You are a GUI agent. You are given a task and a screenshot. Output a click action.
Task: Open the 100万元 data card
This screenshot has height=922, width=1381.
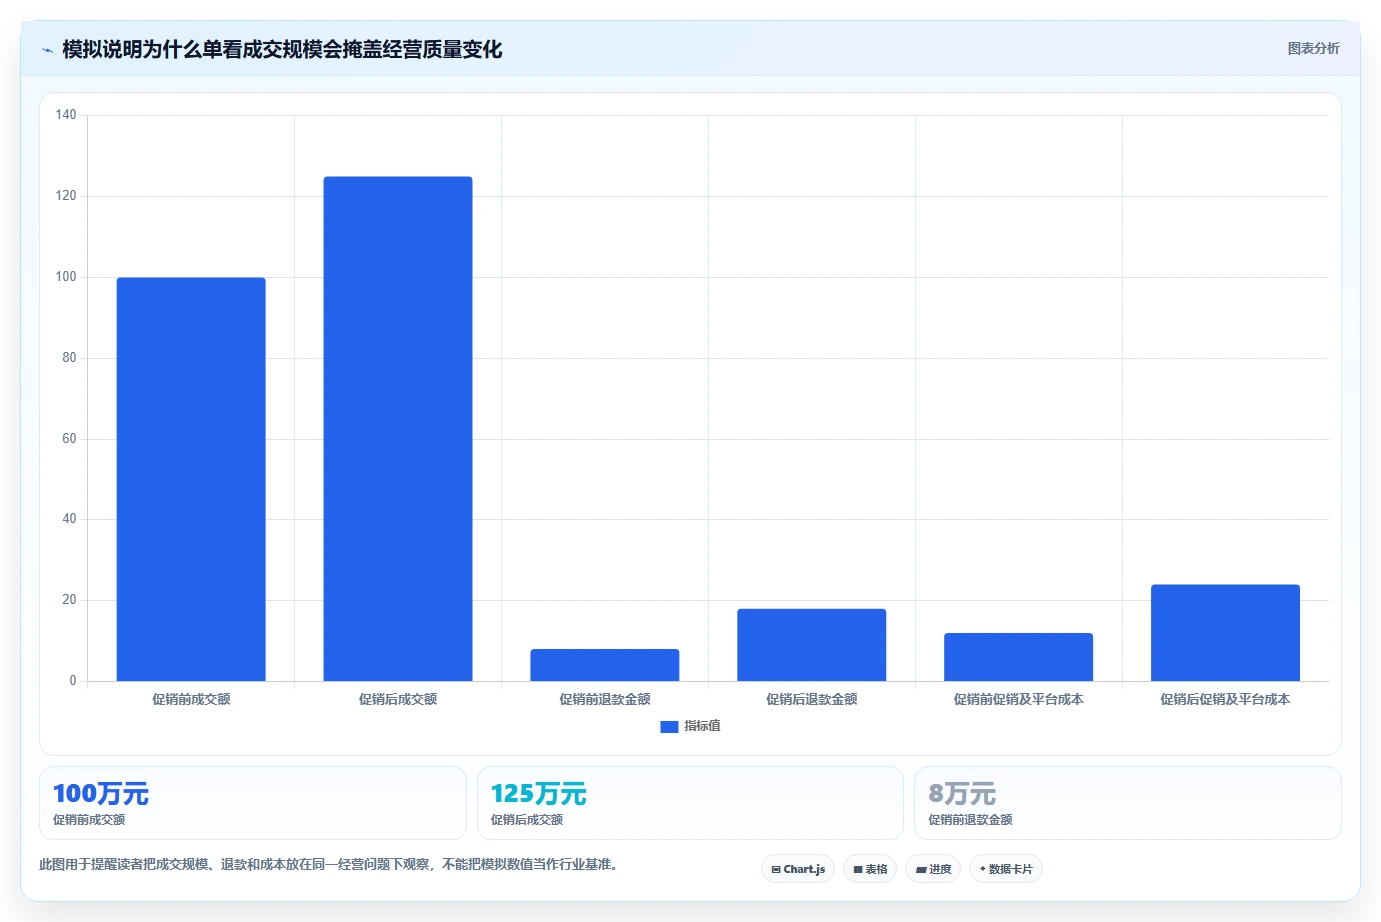coord(253,803)
